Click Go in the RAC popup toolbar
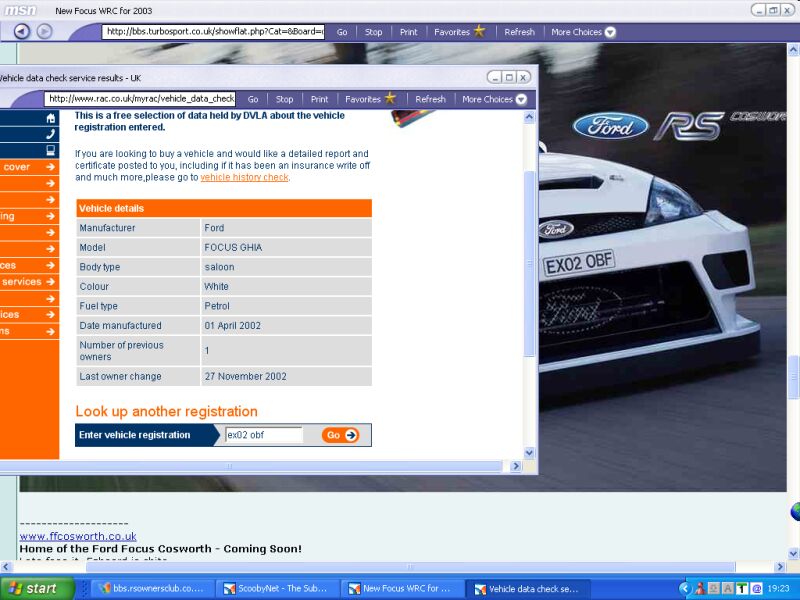 (253, 99)
